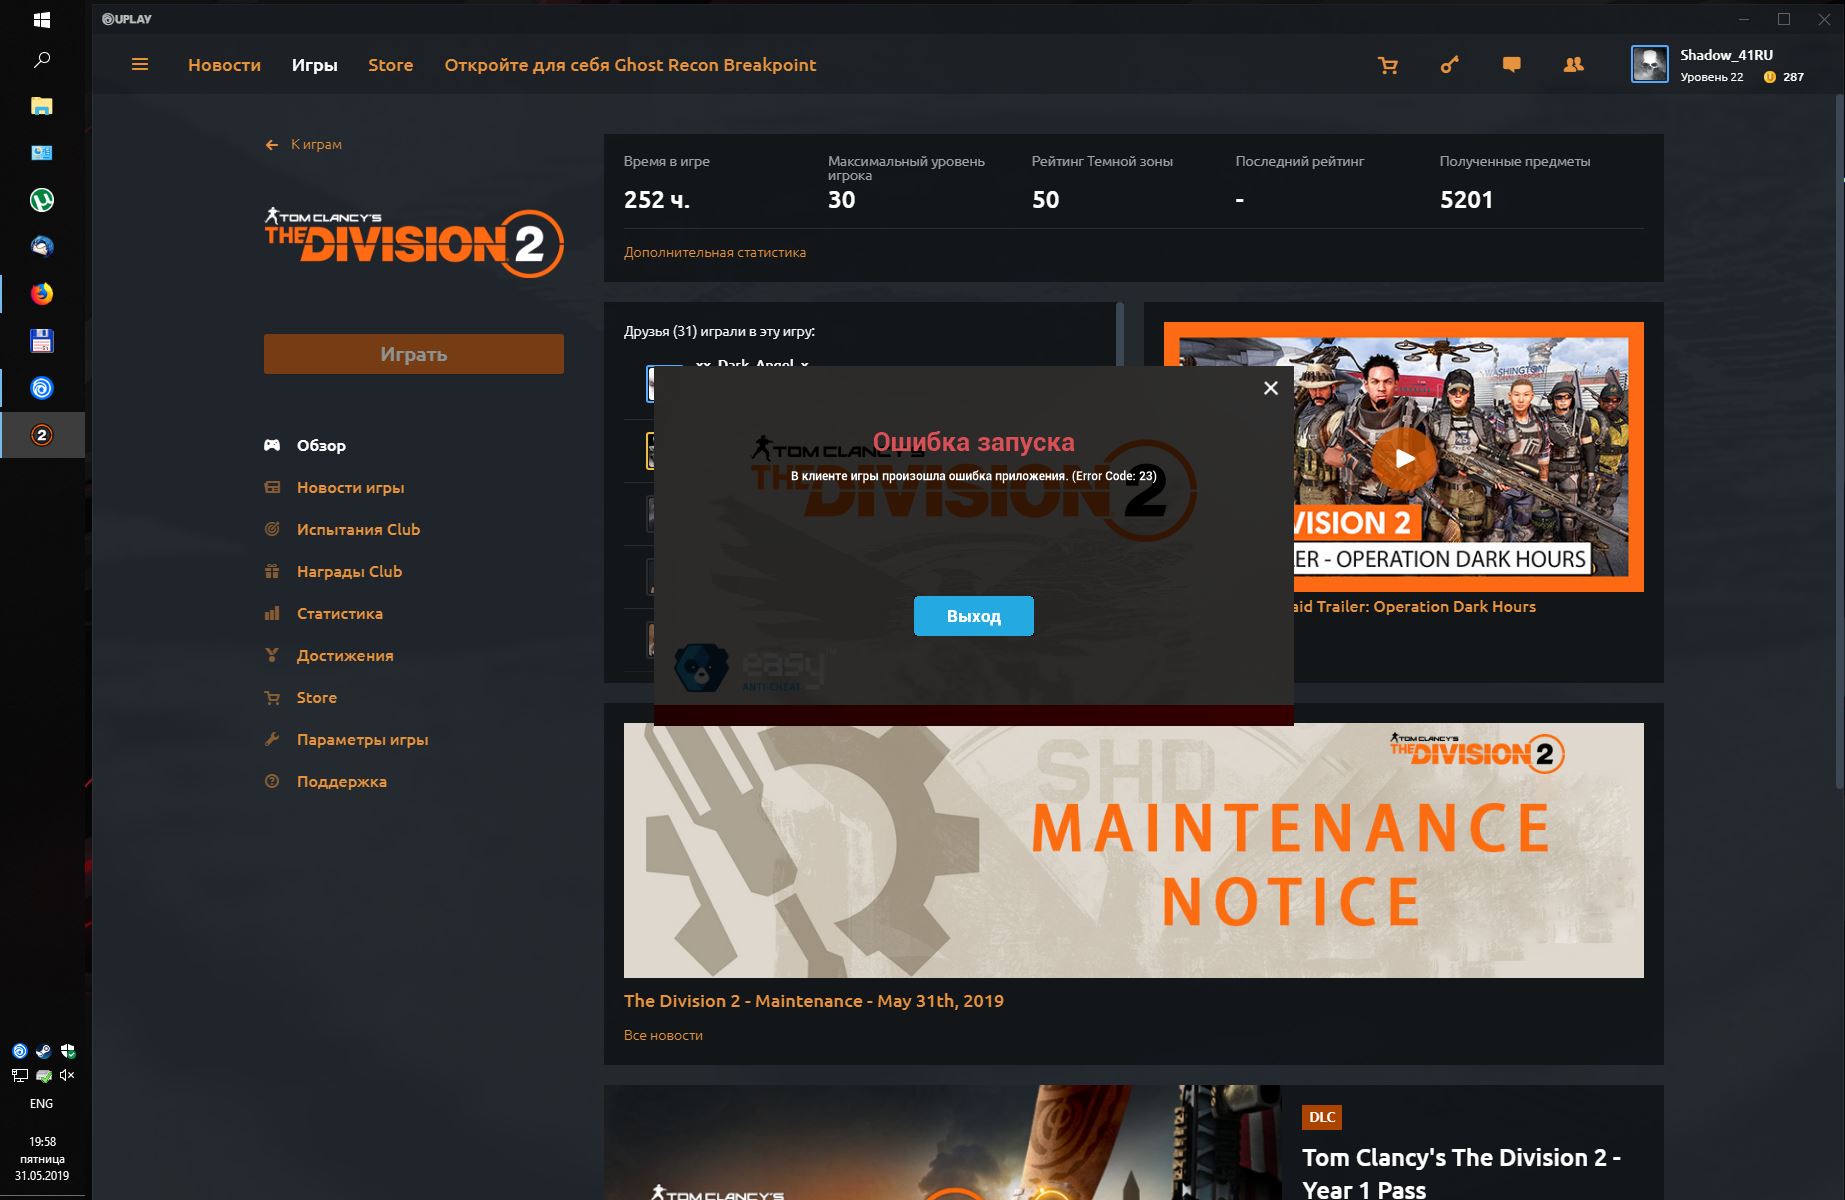1845x1200 pixels.
Task: Click the Division 2 Year 1 Pass artwork
Action: coord(942,1142)
